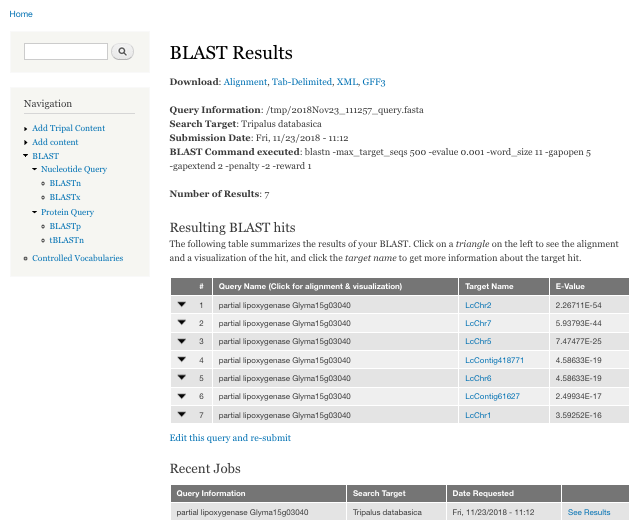Download Tab-Delimited results
Image resolution: width=644 pixels, height=531 pixels.
pos(302,82)
